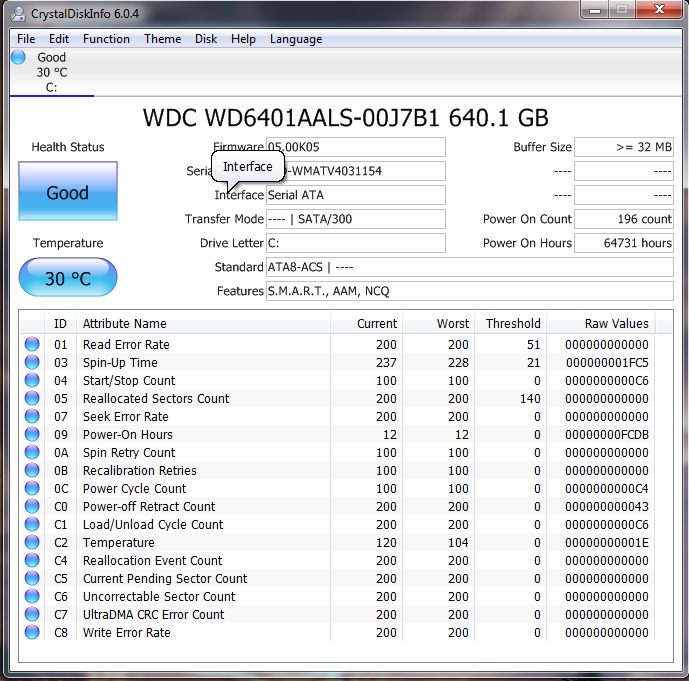Click the status orb for Reallocated Sectors Count
The height and width of the screenshot is (681, 689).
point(32,399)
